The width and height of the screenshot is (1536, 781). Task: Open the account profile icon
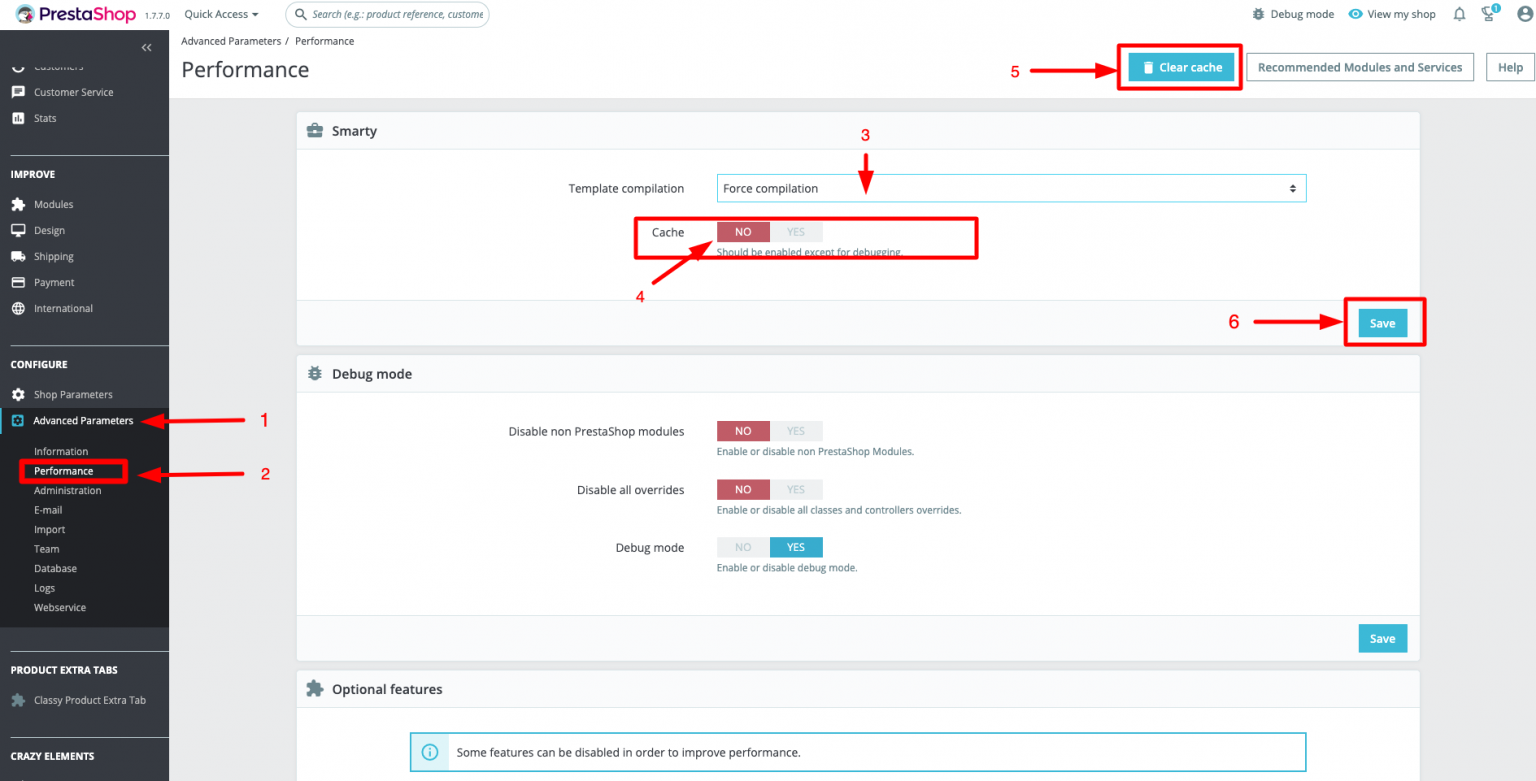click(1522, 14)
